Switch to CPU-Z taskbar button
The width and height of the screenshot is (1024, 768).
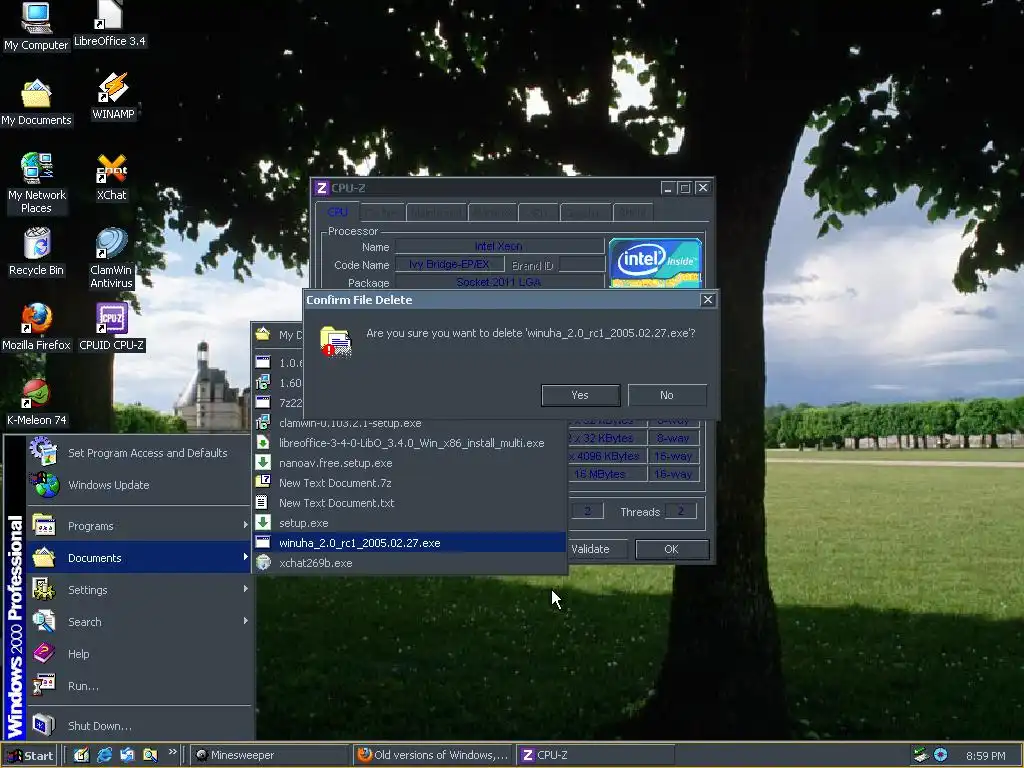[594, 755]
